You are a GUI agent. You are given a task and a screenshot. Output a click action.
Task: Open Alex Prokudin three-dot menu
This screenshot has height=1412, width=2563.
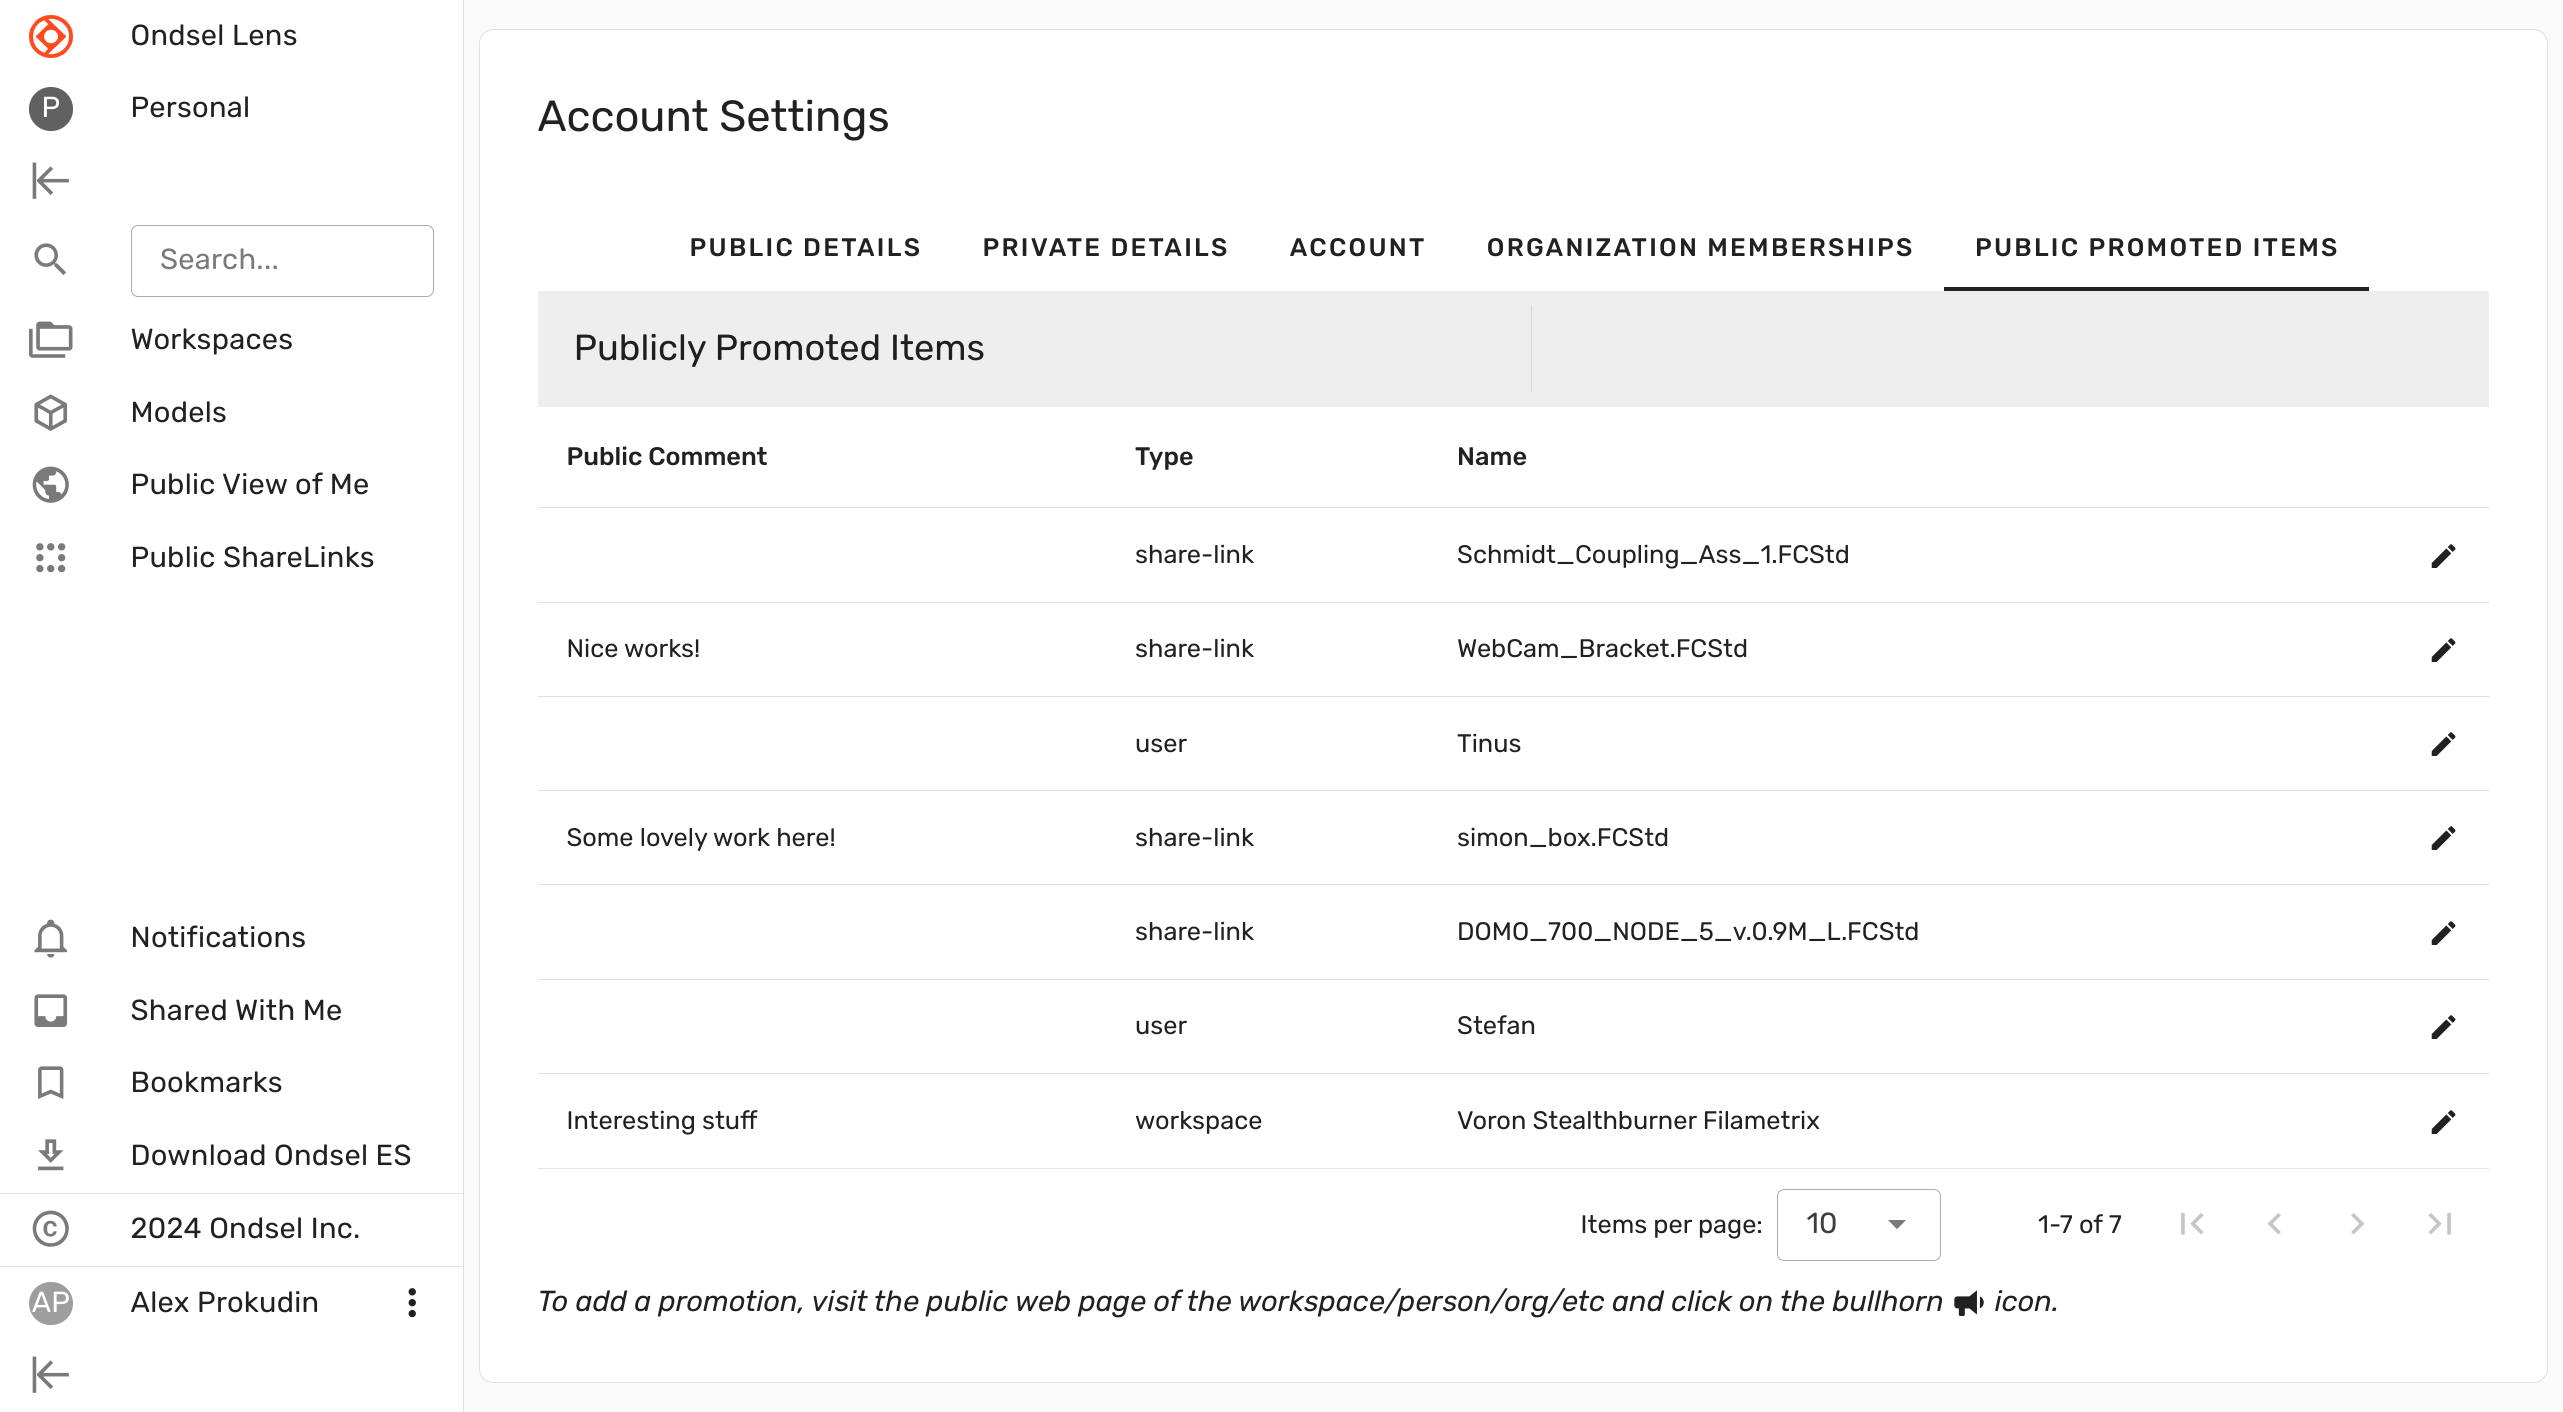coord(412,1302)
